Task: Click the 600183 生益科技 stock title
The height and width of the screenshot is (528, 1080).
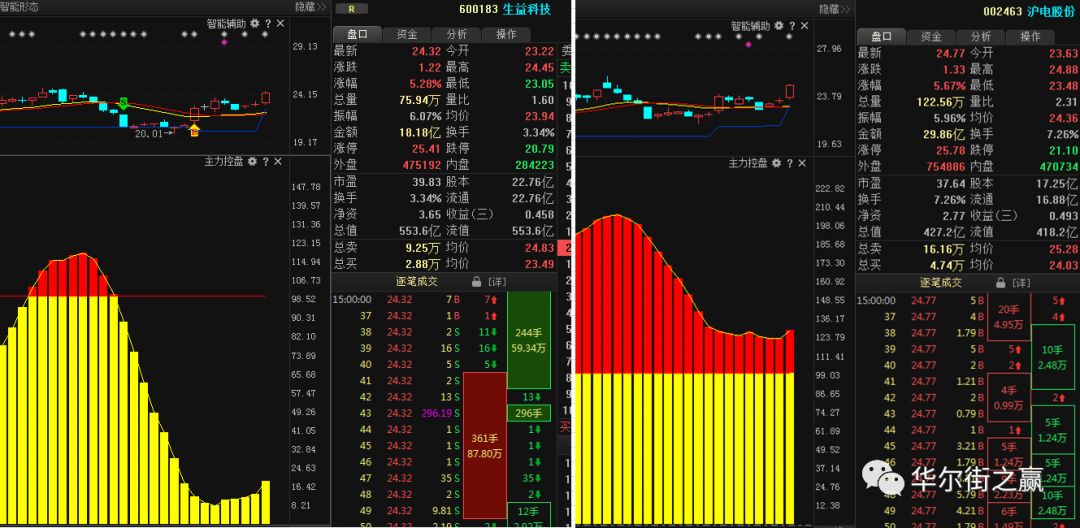Action: (505, 10)
